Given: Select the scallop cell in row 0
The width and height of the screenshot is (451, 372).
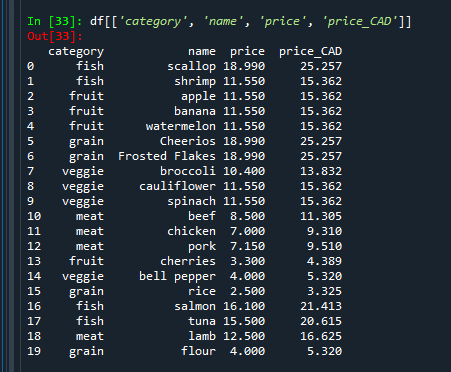Looking at the screenshot, I should pos(191,66).
